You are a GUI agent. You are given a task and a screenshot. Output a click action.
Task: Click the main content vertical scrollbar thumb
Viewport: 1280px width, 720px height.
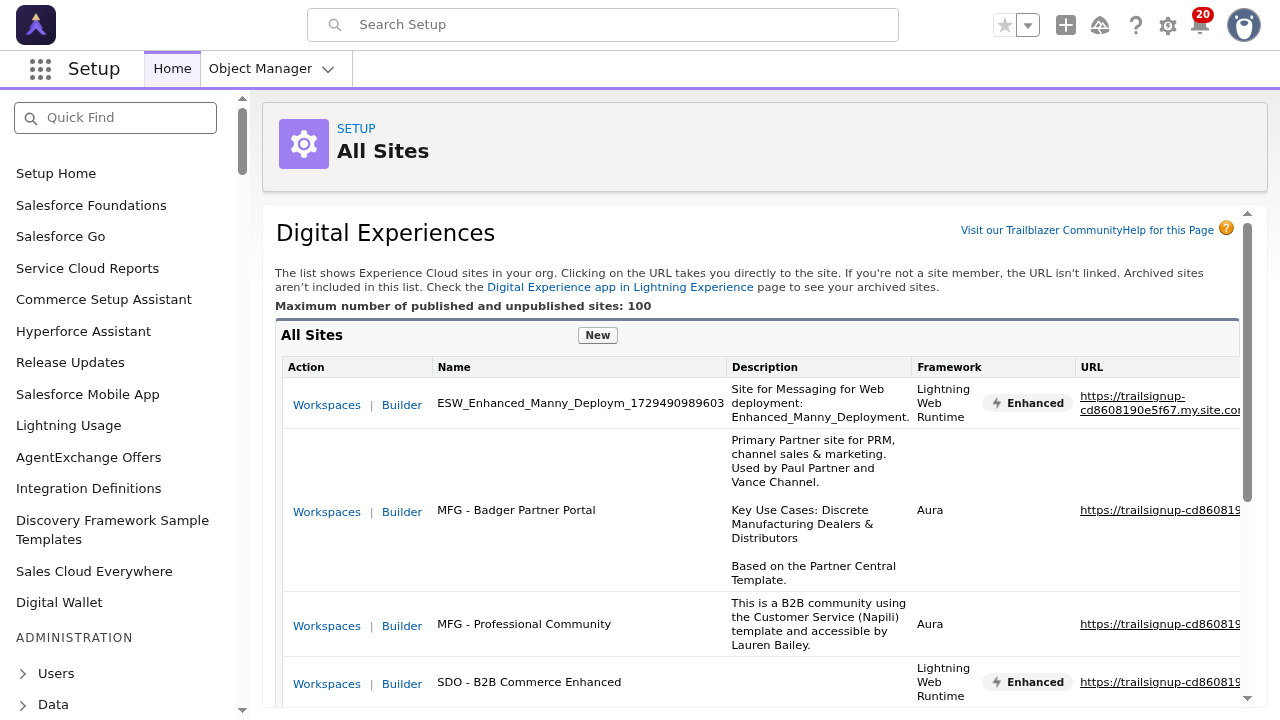coord(1247,362)
